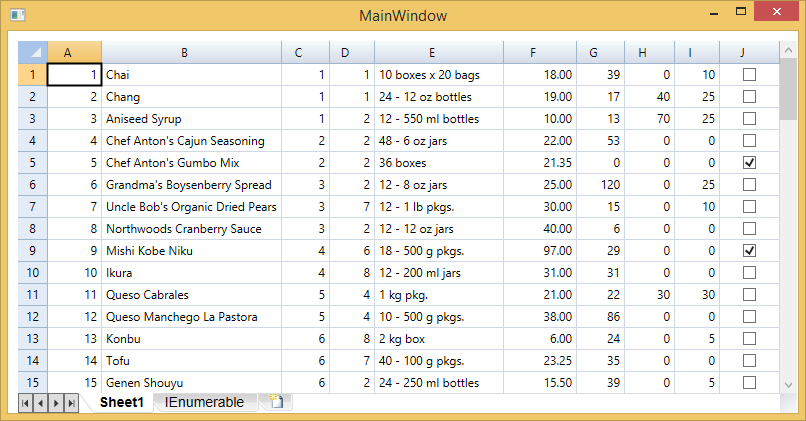The height and width of the screenshot is (421, 806).
Task: Select cell '10 boxes x 20 bags'
Action: tap(439, 75)
